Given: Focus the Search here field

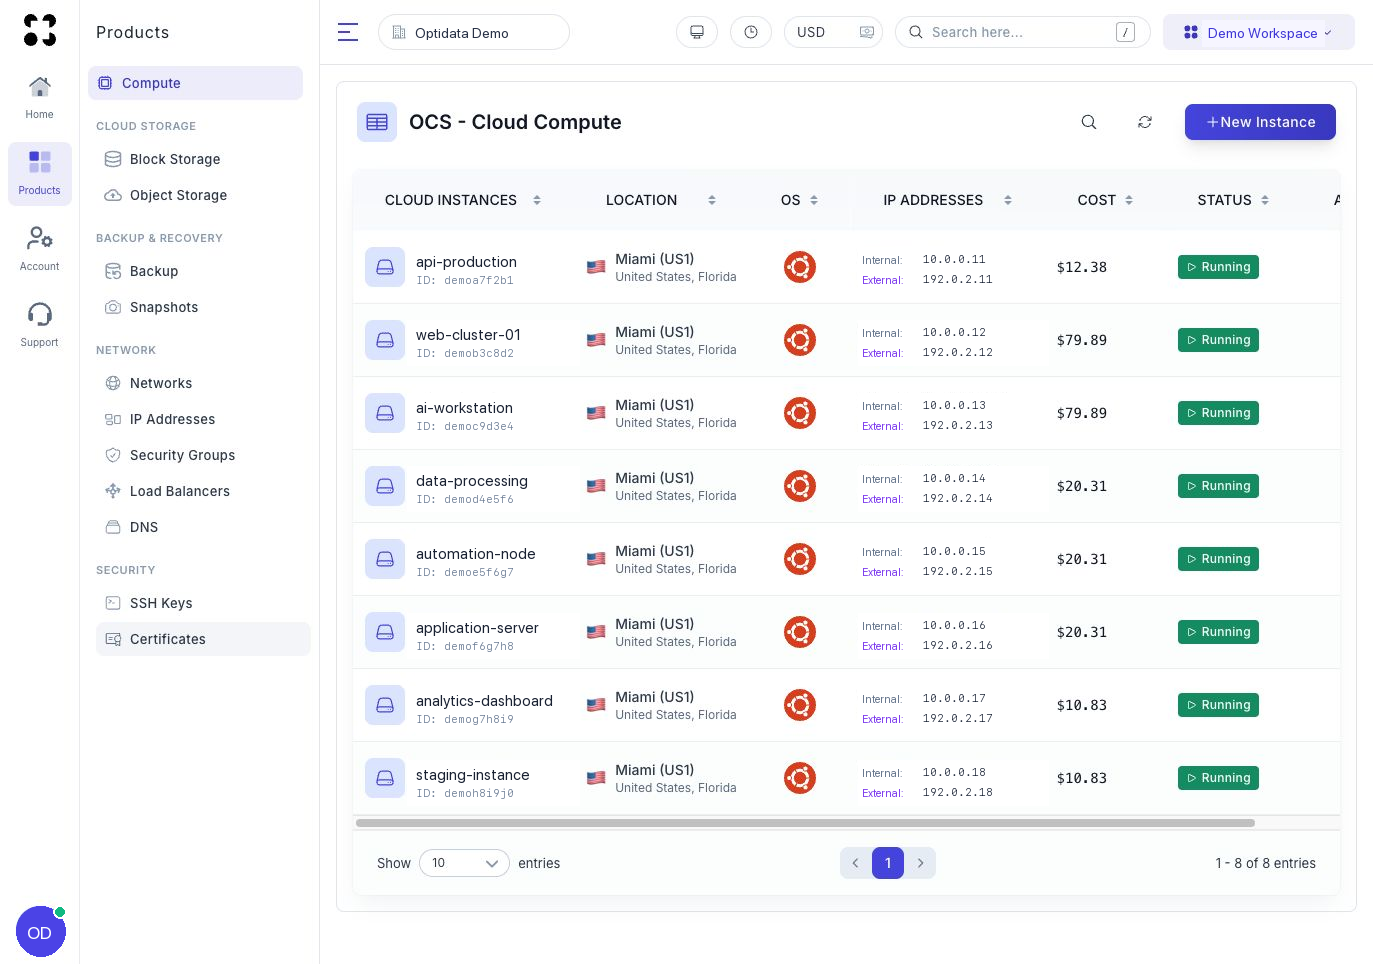Looking at the screenshot, I should 1022,32.
